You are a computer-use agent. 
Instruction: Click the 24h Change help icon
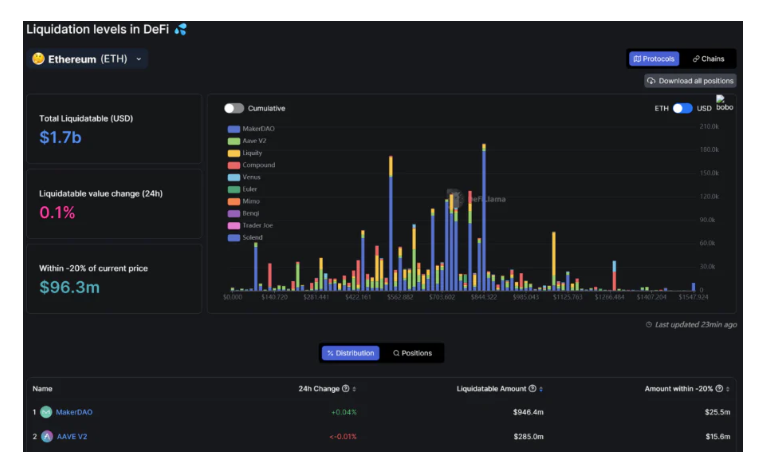346,388
